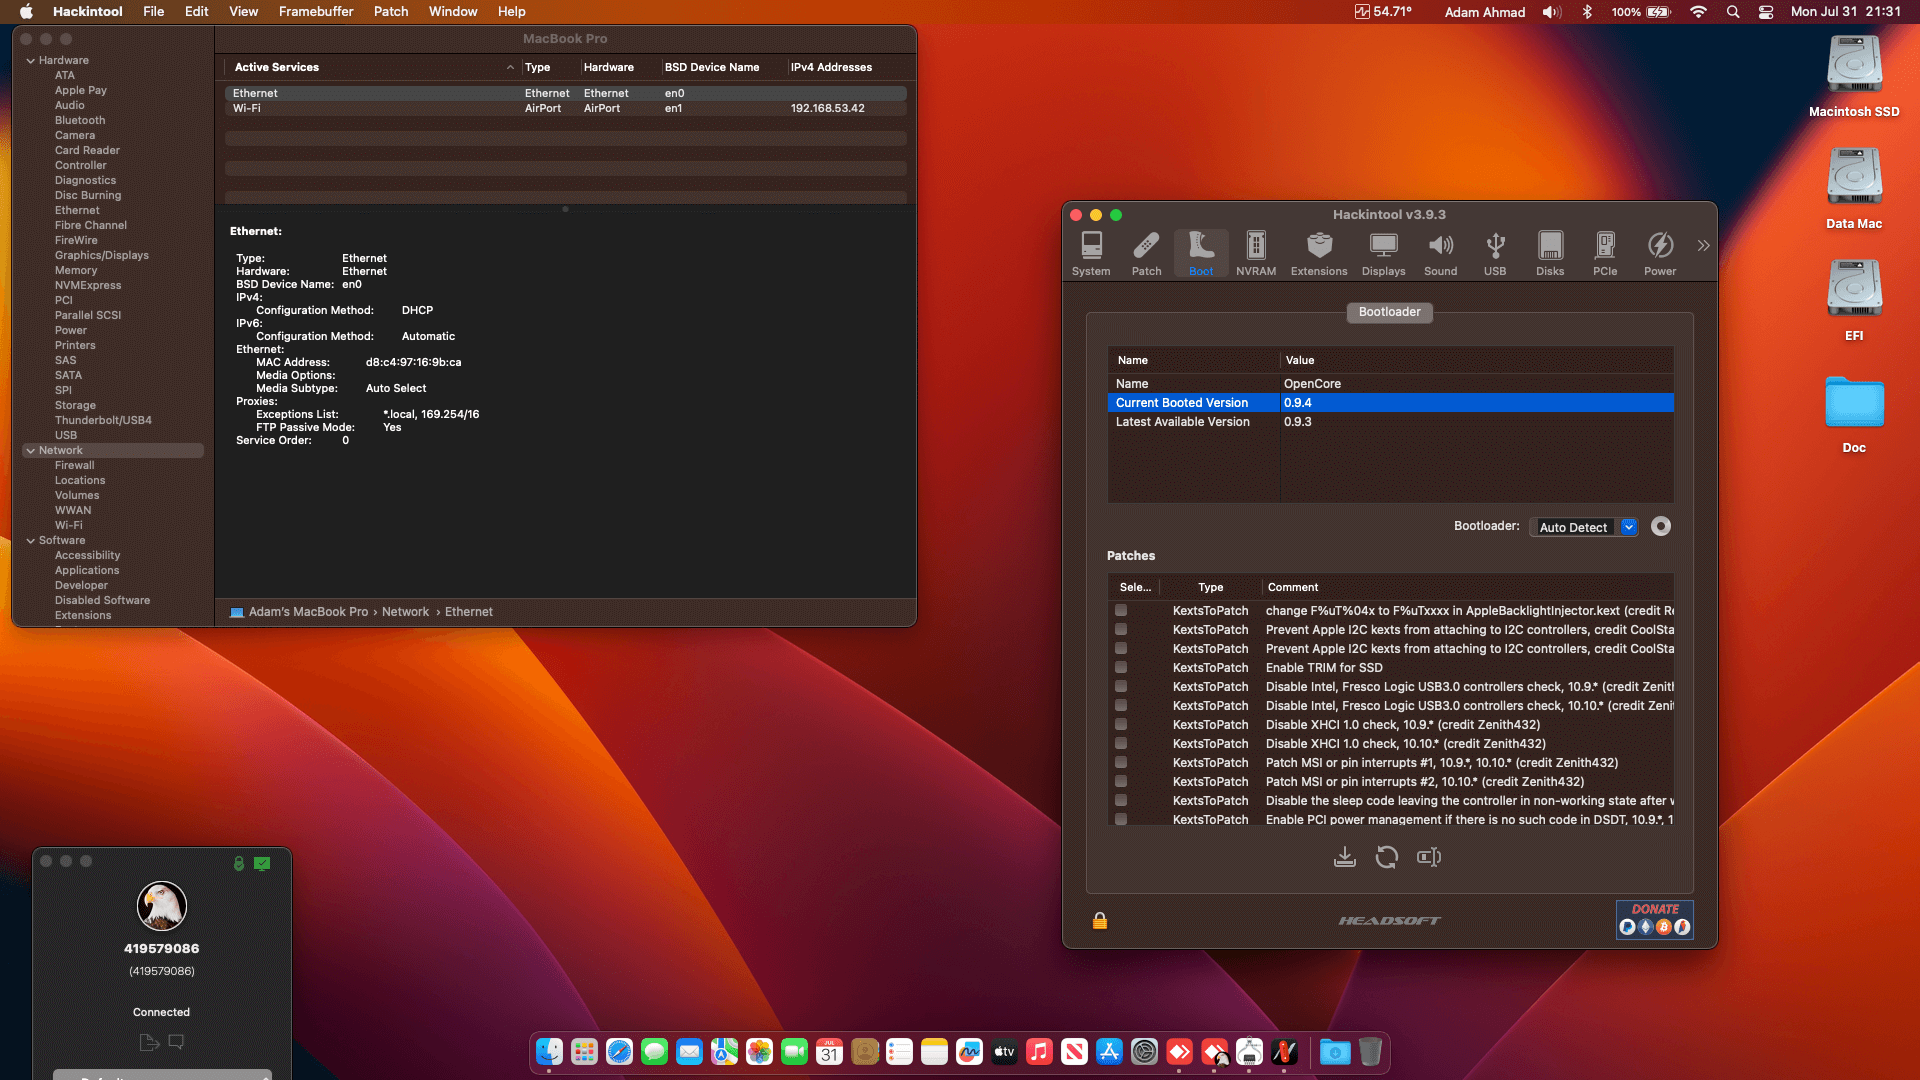The height and width of the screenshot is (1080, 1920).
Task: Show more toolbar items via chevron
Action: (x=1703, y=245)
